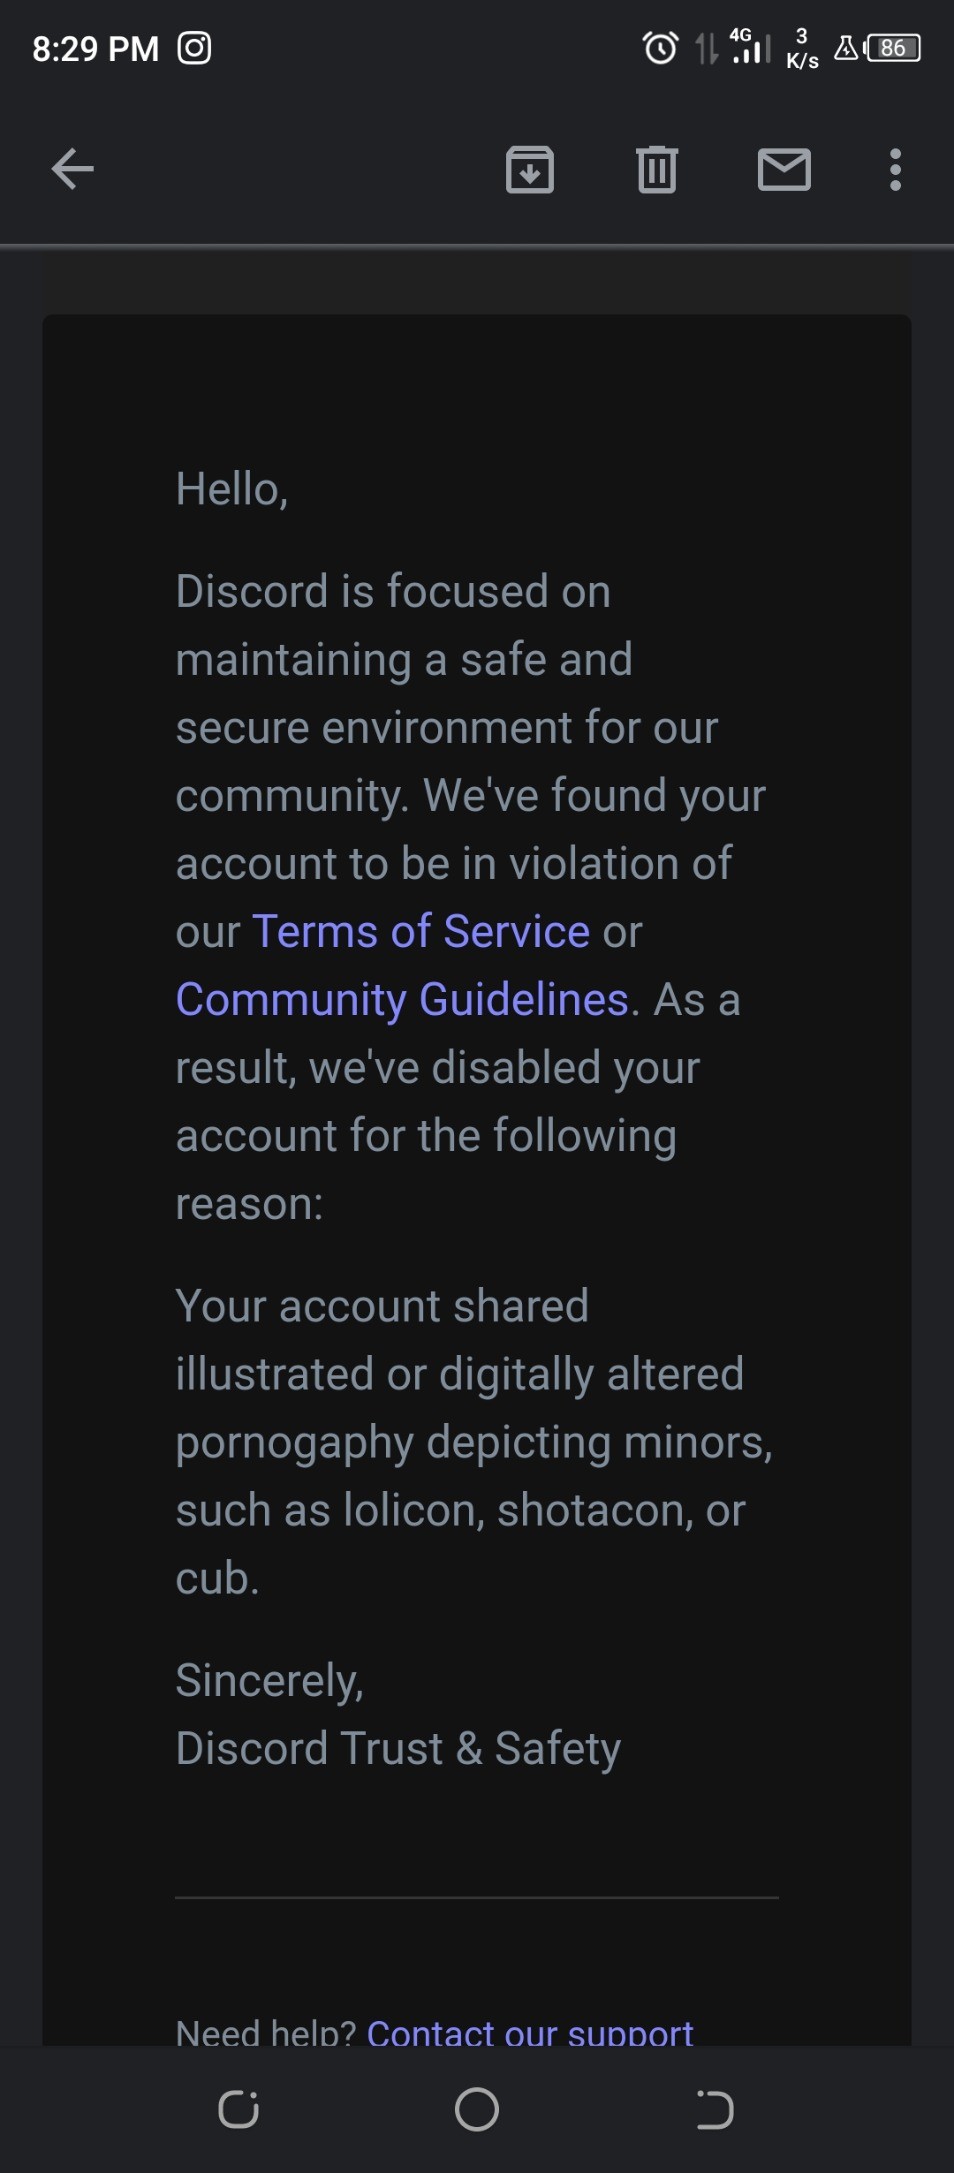Screen dimensions: 954x2173
Task: Mark the email as unread
Action: pyautogui.click(x=784, y=169)
